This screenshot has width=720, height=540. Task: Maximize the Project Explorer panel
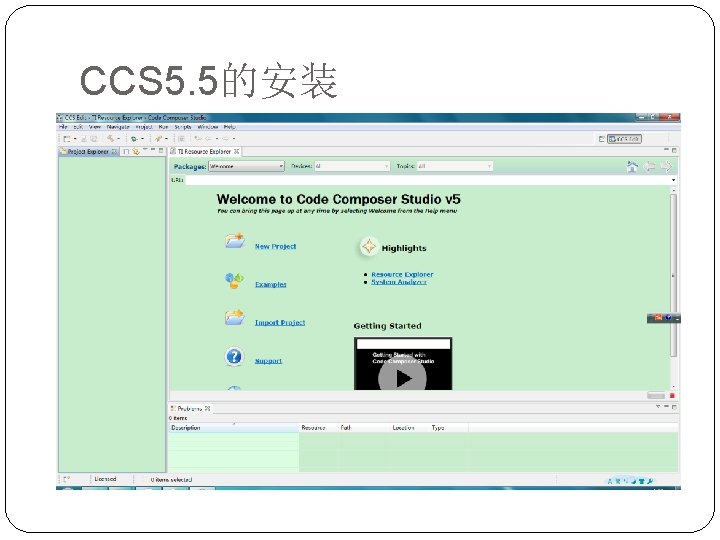click(161, 150)
